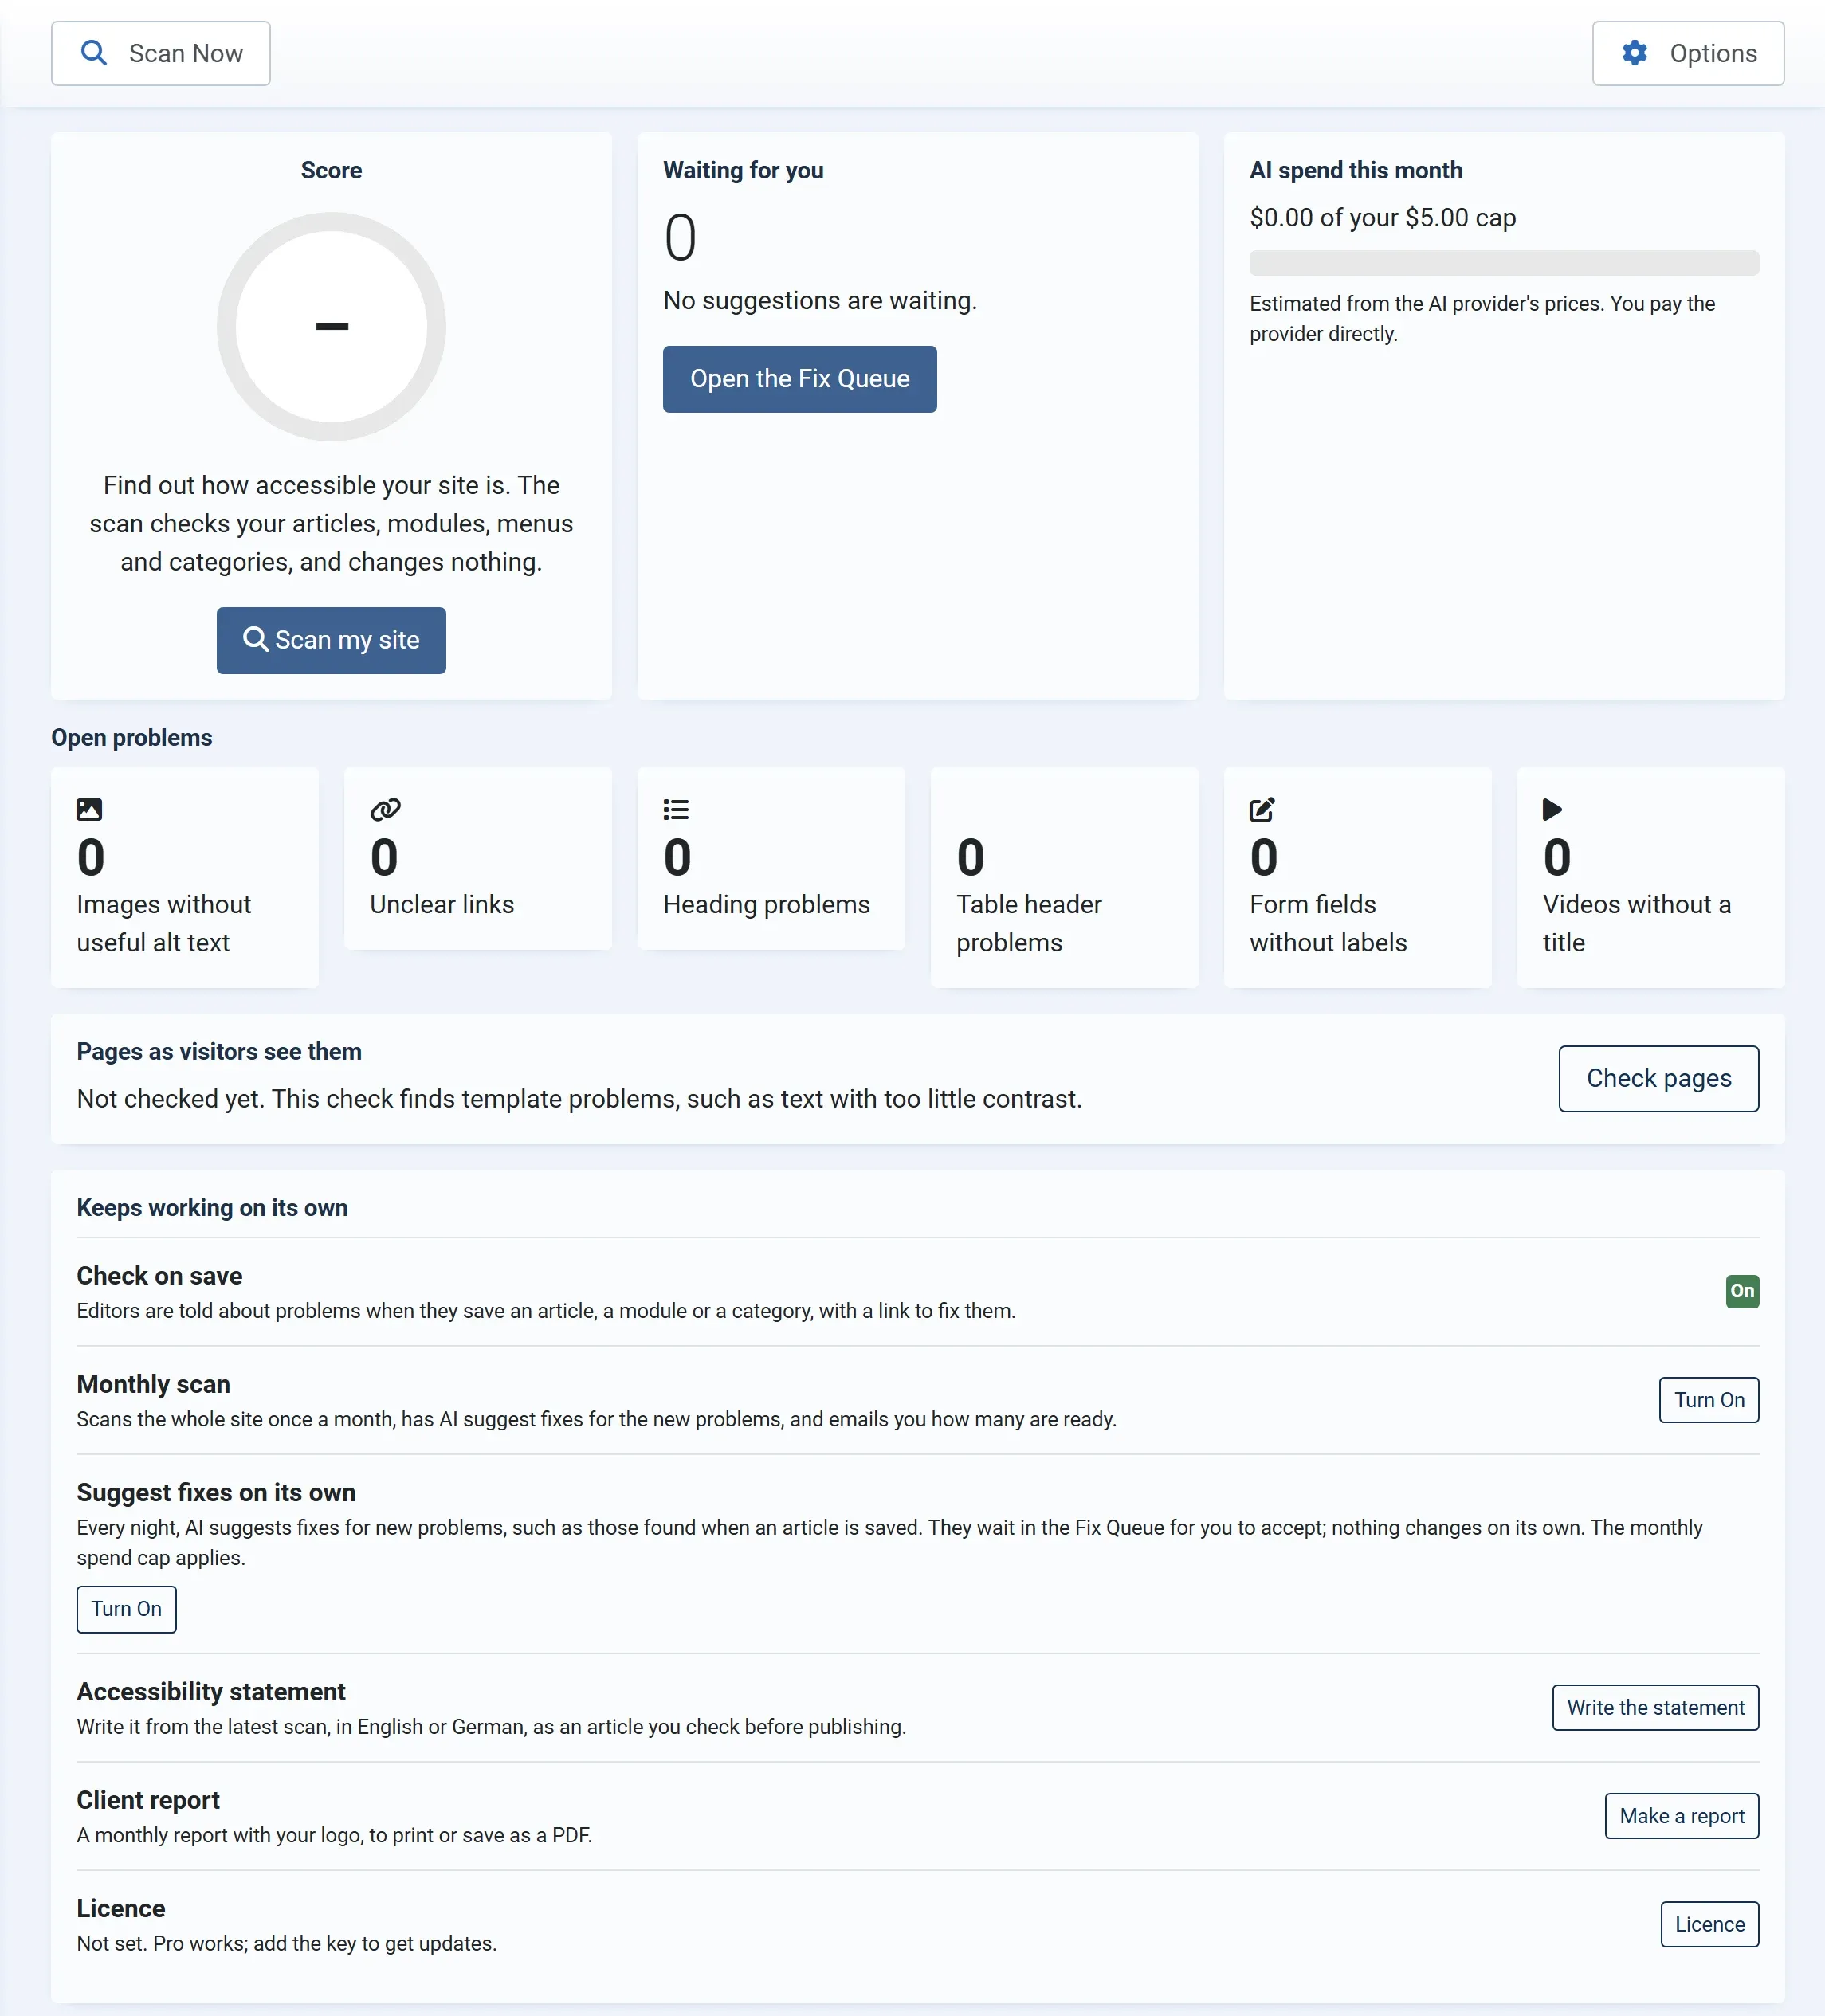The image size is (1825, 2016).
Task: Open the Videos without a title card
Action: tap(1650, 877)
